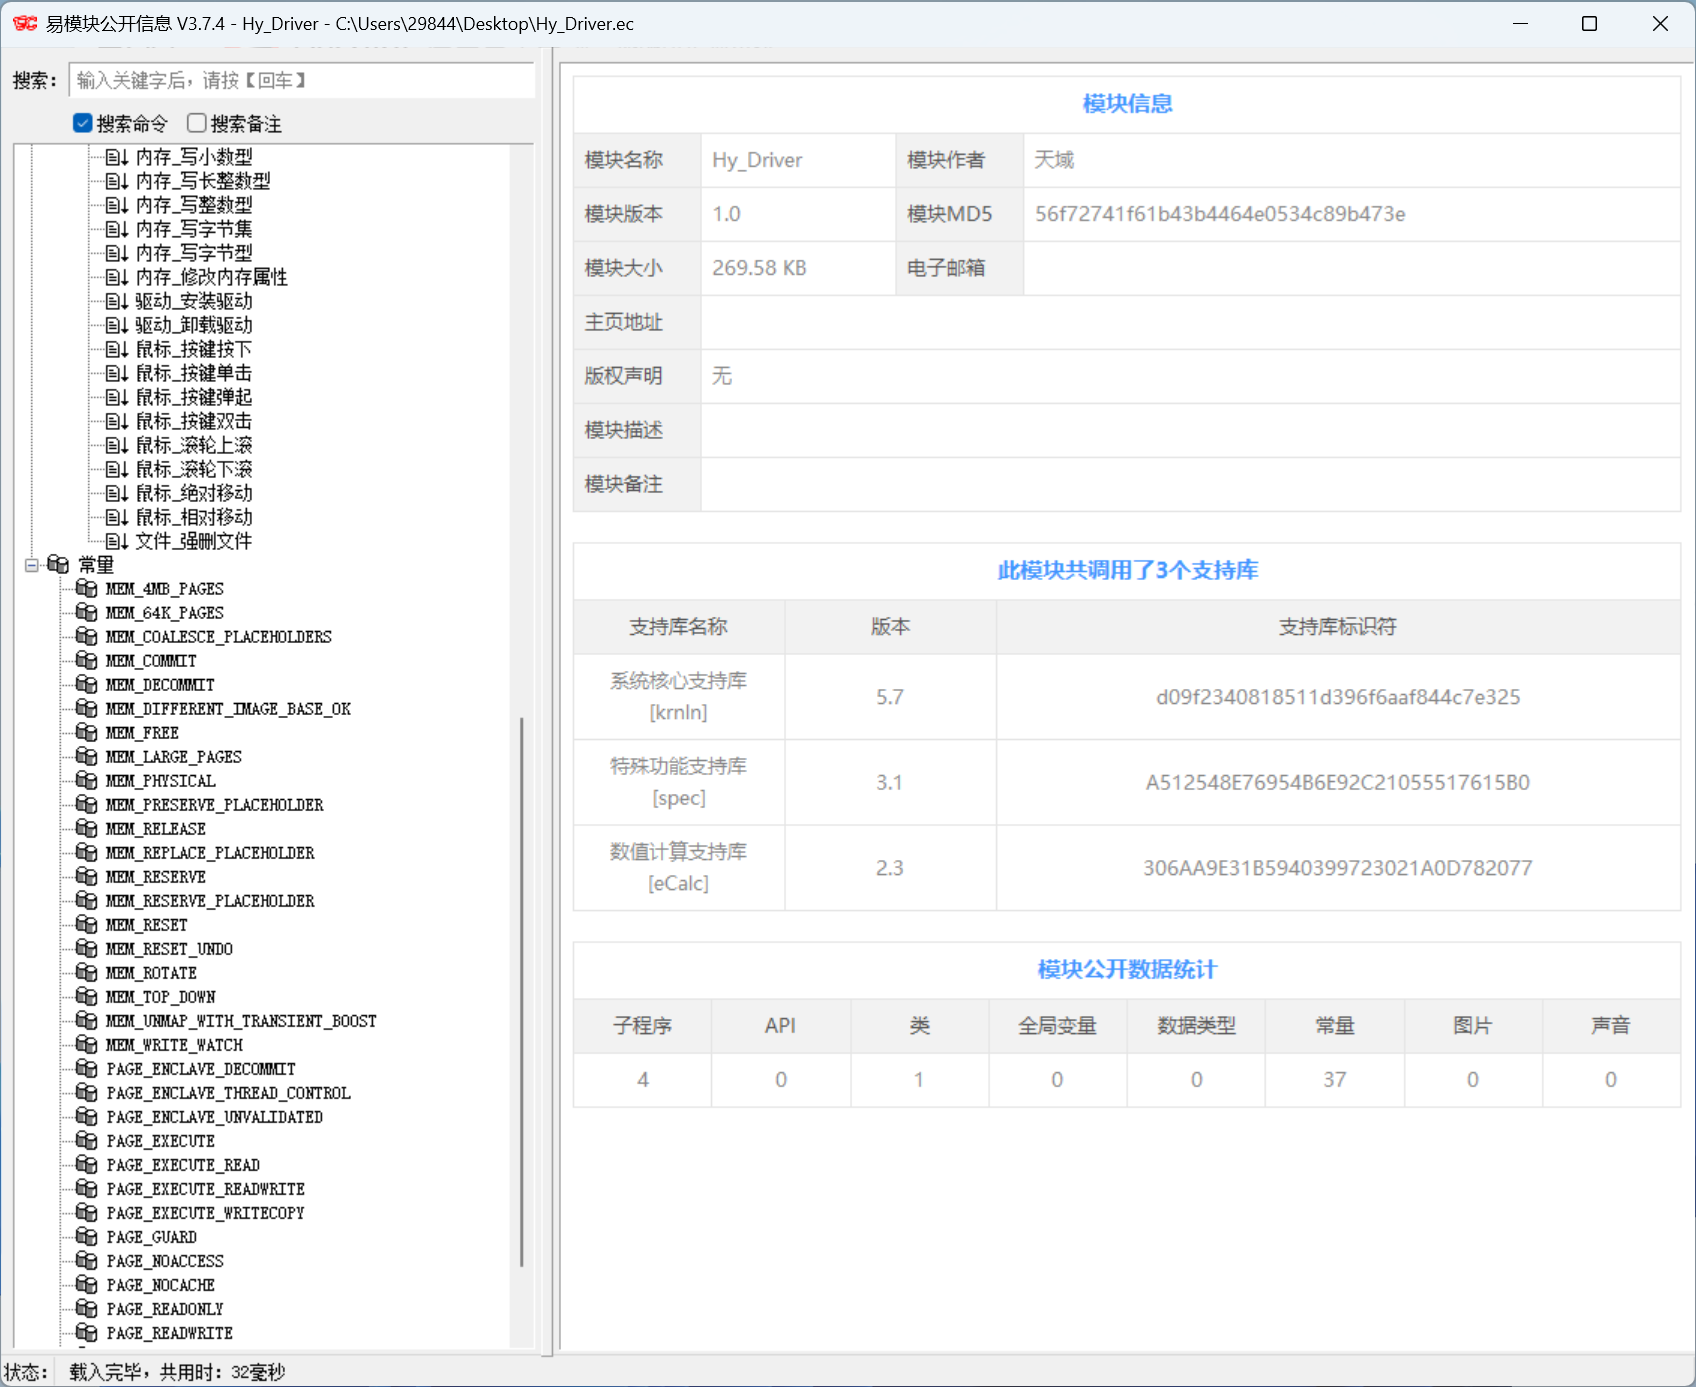
Task: Click the constant icon for PAGE_READONLY
Action: point(87,1309)
